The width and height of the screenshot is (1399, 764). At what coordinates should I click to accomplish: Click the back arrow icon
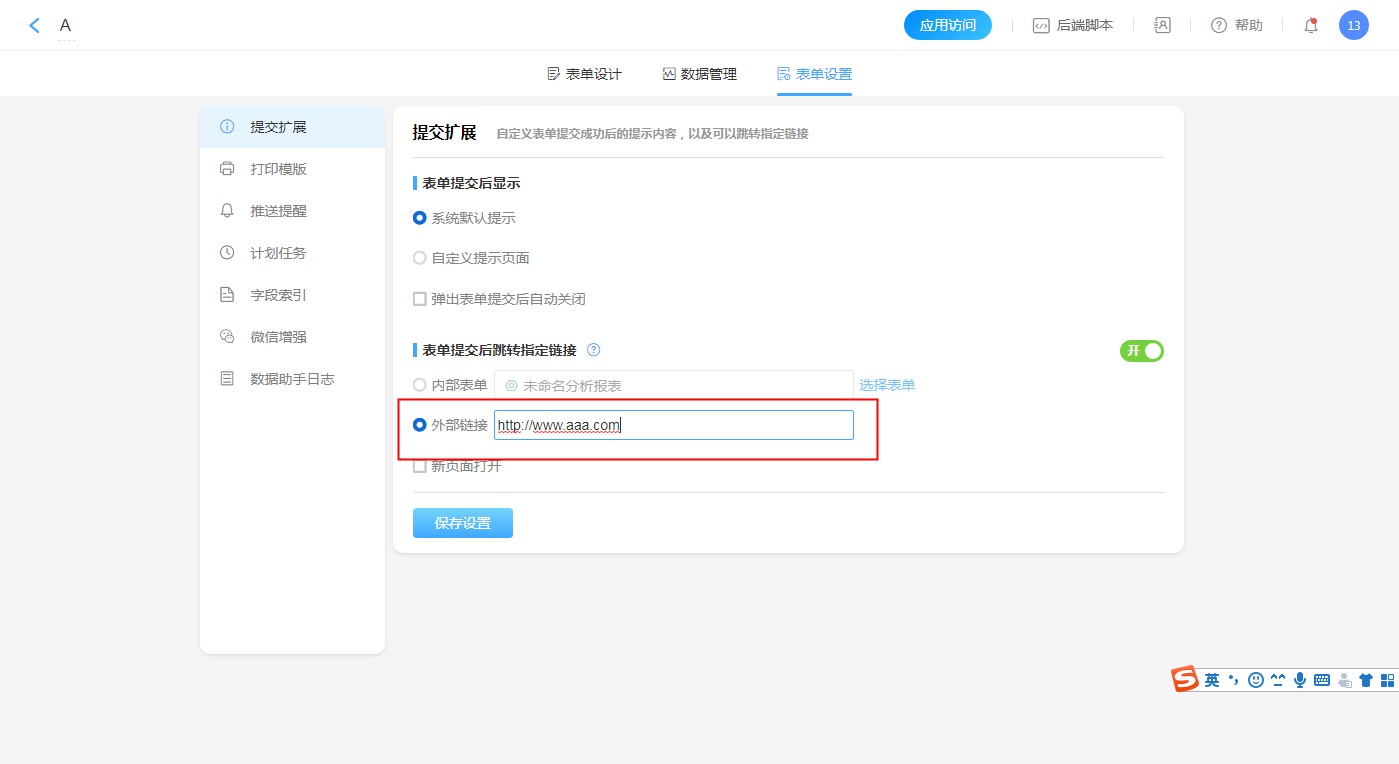coord(34,26)
